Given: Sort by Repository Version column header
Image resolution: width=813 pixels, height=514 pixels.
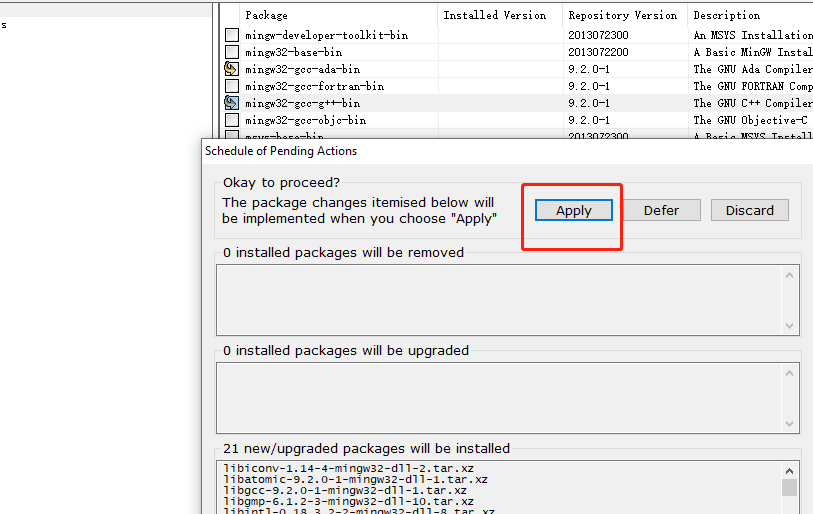Looking at the screenshot, I should 625,15.
